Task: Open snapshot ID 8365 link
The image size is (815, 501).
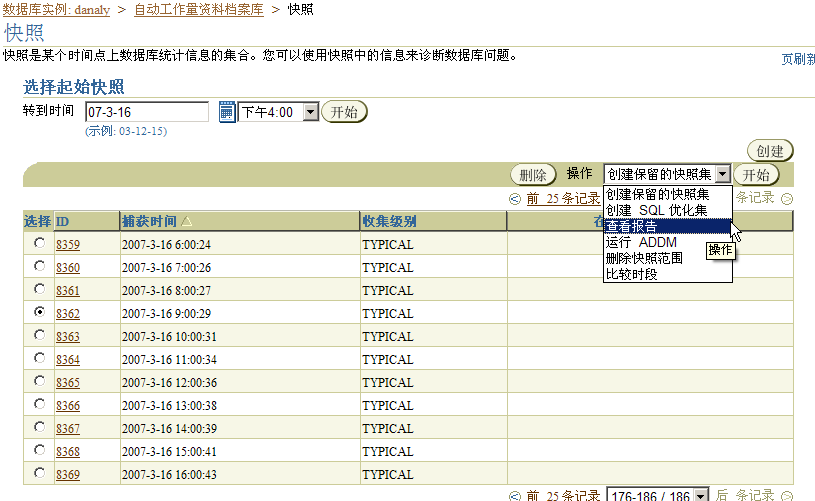Action: 68,383
